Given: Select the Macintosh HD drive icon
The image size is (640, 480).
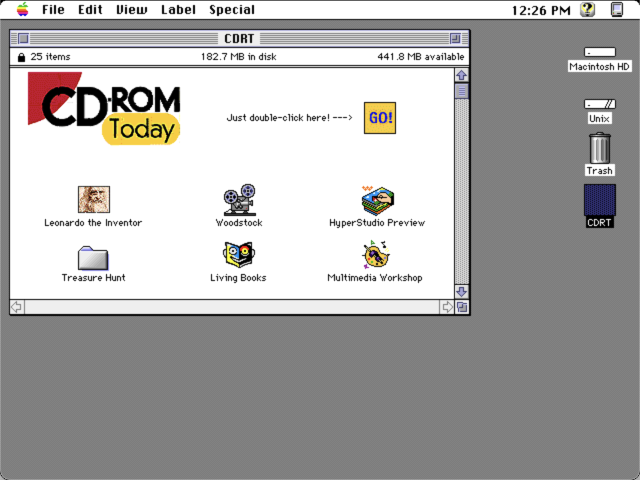Looking at the screenshot, I should [600, 52].
